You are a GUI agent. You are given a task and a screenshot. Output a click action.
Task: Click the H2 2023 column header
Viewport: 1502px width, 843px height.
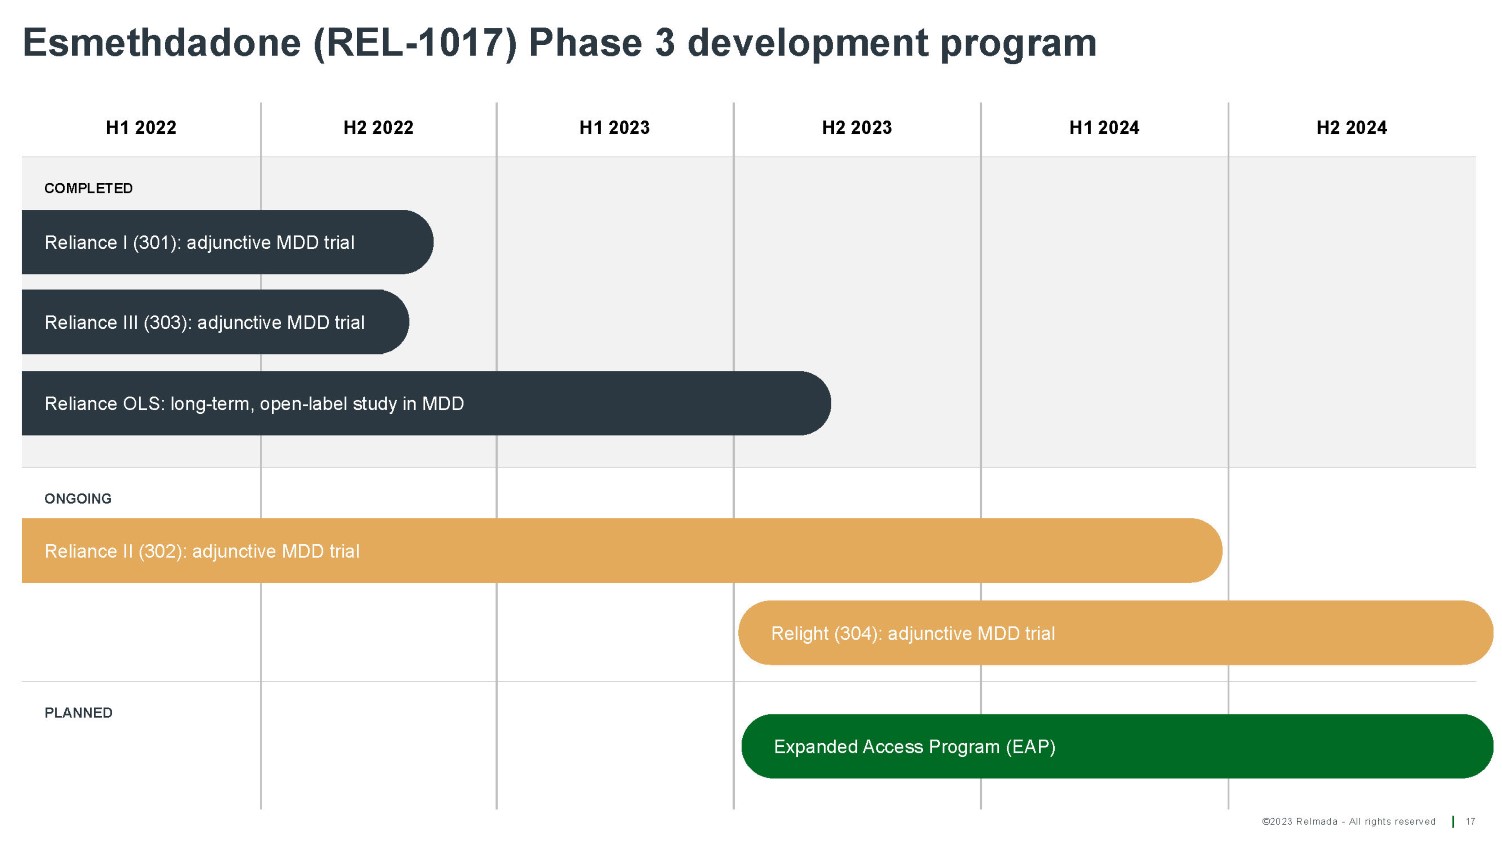(856, 128)
